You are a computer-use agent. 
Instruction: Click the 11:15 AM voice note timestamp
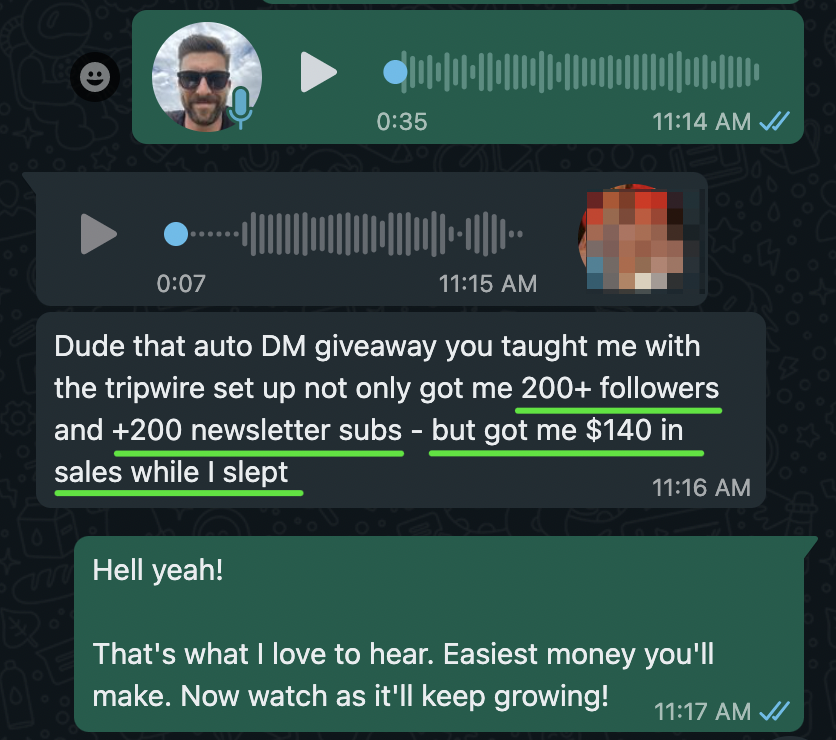(487, 284)
